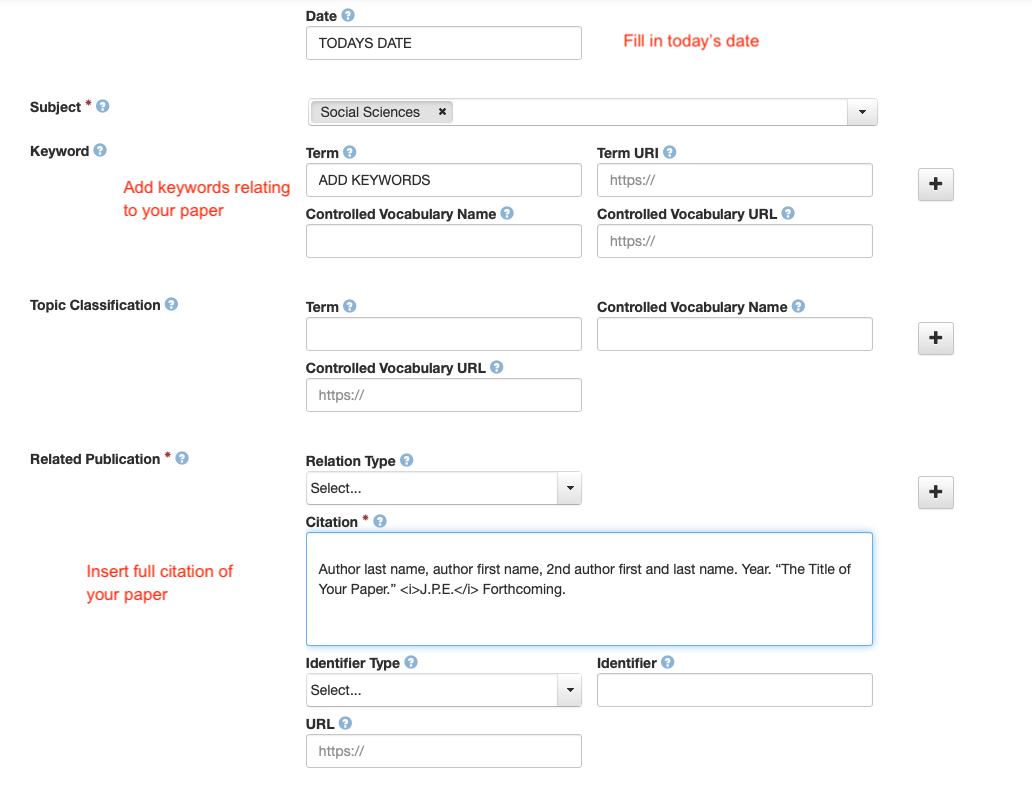The height and width of the screenshot is (794, 1032).
Task: Select the Related Publication URL field
Action: [x=443, y=751]
